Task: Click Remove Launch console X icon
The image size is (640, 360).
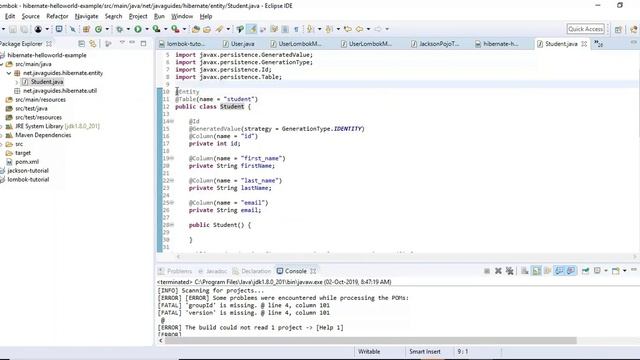Action: click(498, 271)
